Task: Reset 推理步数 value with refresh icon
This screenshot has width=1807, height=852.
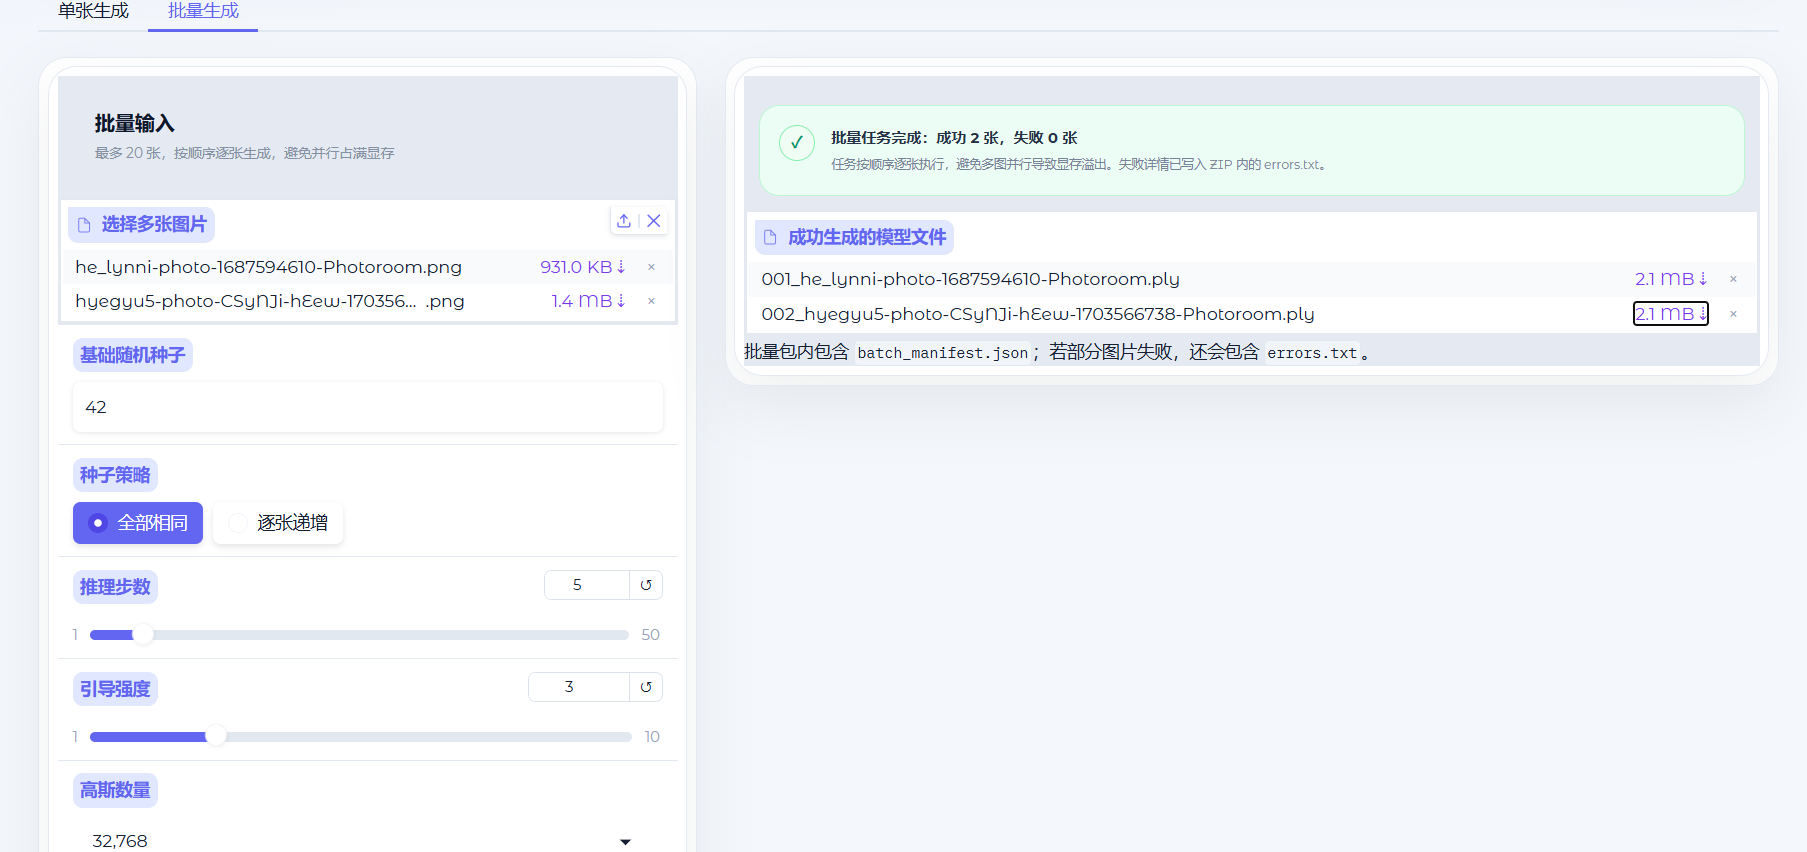Action: [646, 585]
